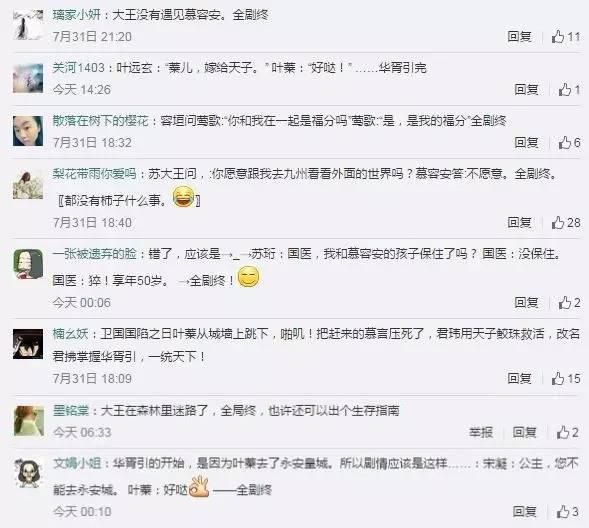This screenshot has height=528, width=589.
Task: Tap the thumbs-up showing 28 likes
Action: (x=566, y=223)
